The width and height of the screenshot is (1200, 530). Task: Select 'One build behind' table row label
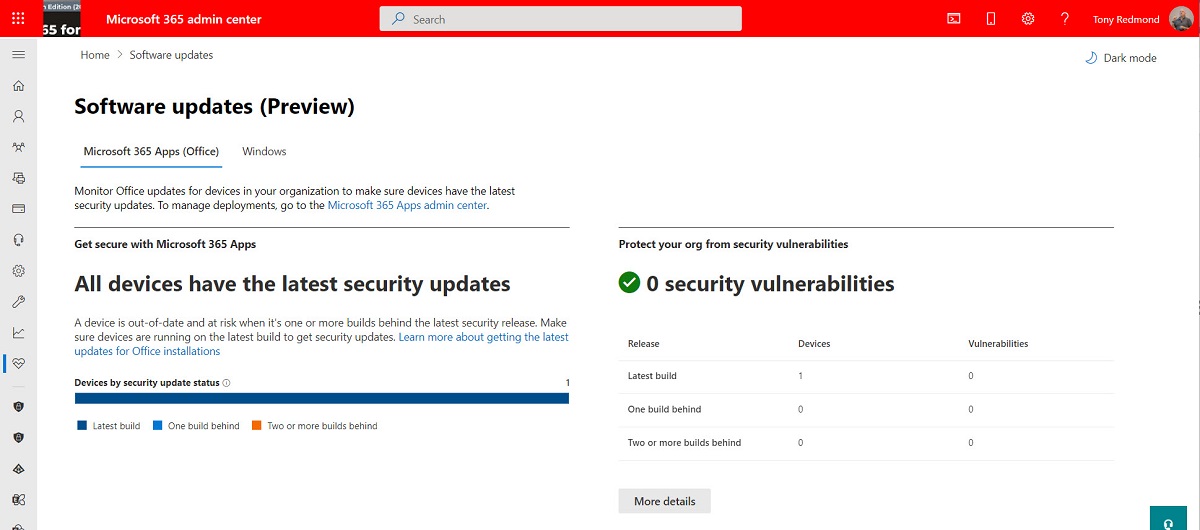tap(664, 409)
